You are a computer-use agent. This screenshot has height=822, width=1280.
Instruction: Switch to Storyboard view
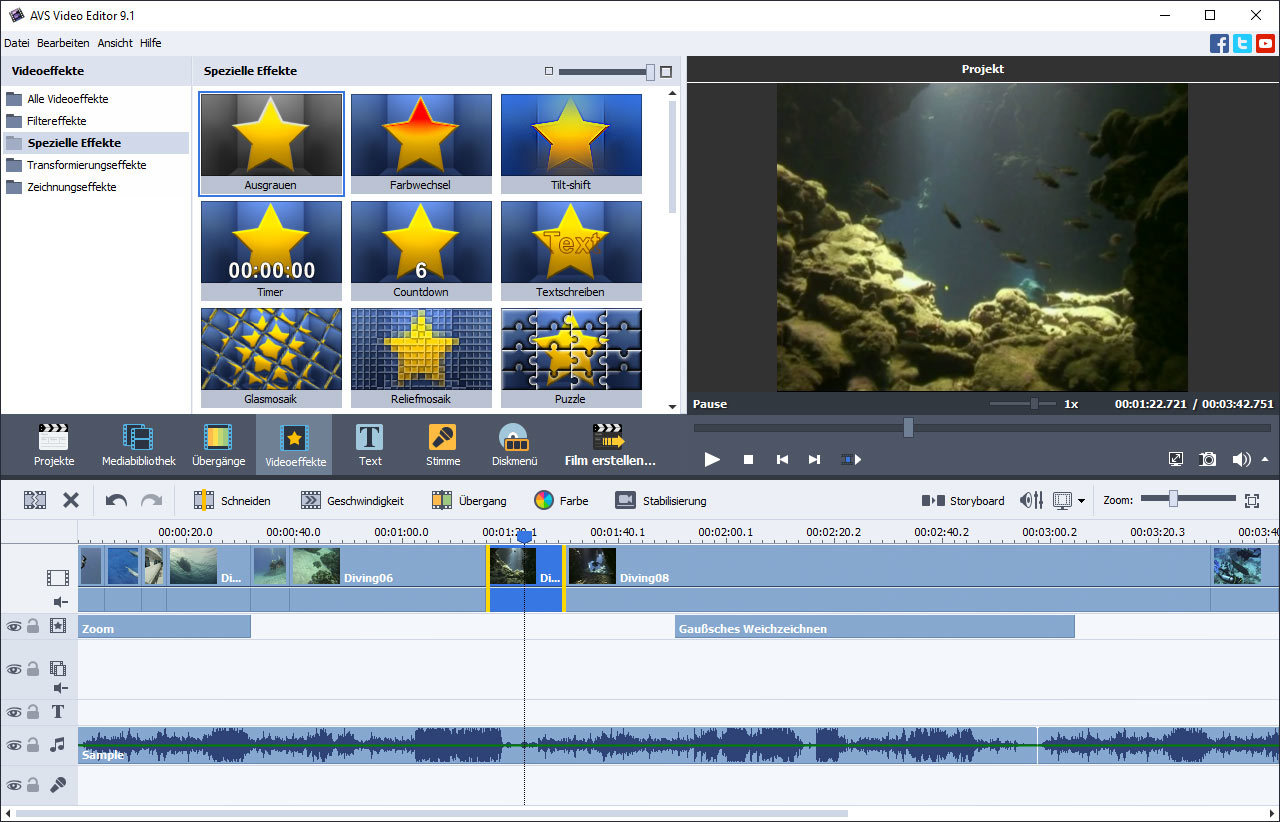click(x=963, y=500)
